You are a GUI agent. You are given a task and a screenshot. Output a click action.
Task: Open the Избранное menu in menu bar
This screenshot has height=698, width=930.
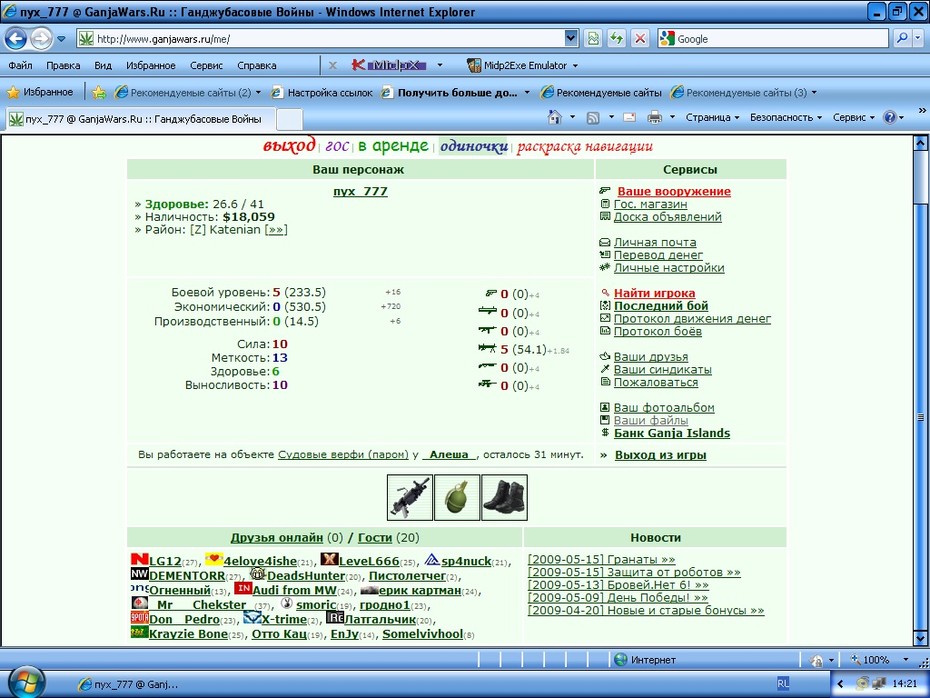click(x=151, y=65)
